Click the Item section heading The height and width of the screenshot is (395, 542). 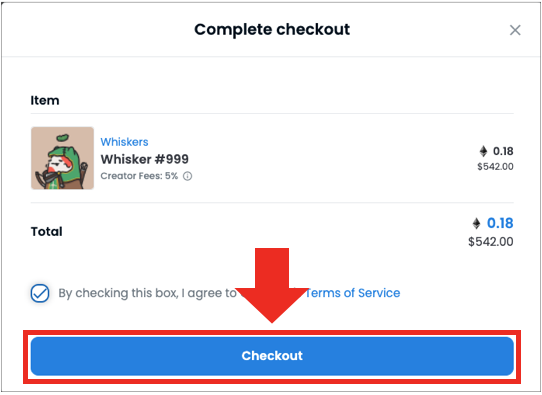point(45,101)
